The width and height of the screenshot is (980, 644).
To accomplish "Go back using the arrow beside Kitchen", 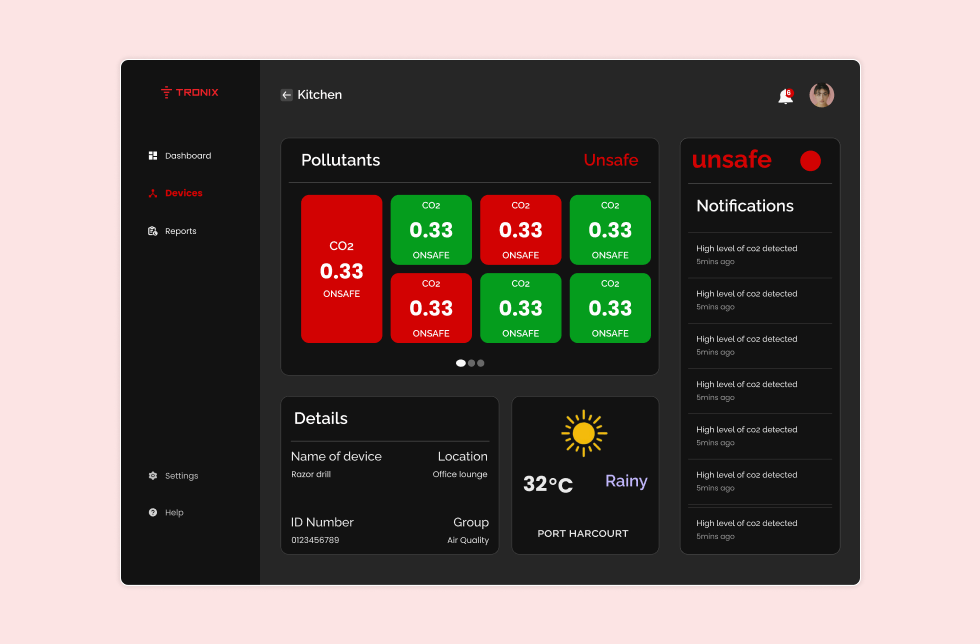I will coord(286,95).
